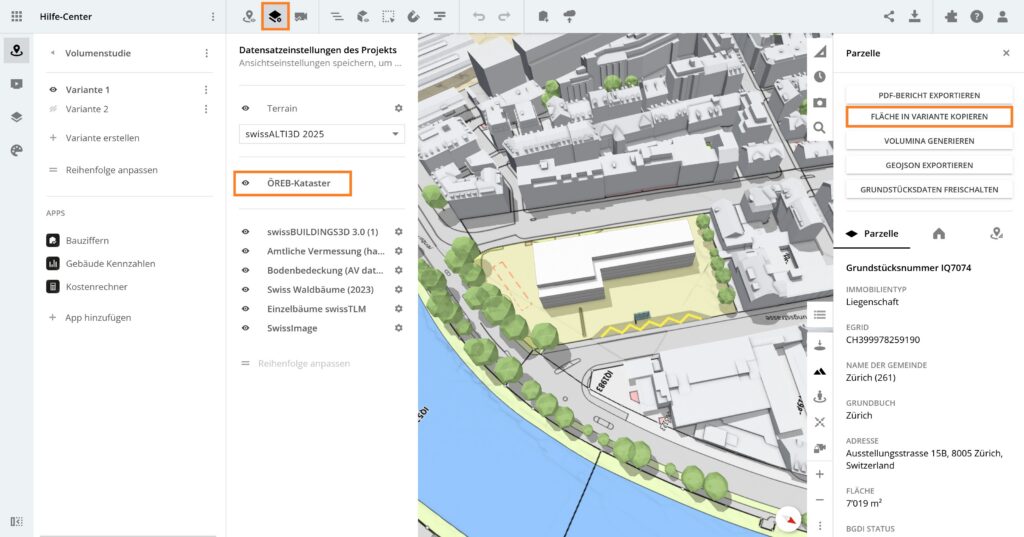
Task: Open the color palette icon in left sidebar
Action: tap(16, 150)
